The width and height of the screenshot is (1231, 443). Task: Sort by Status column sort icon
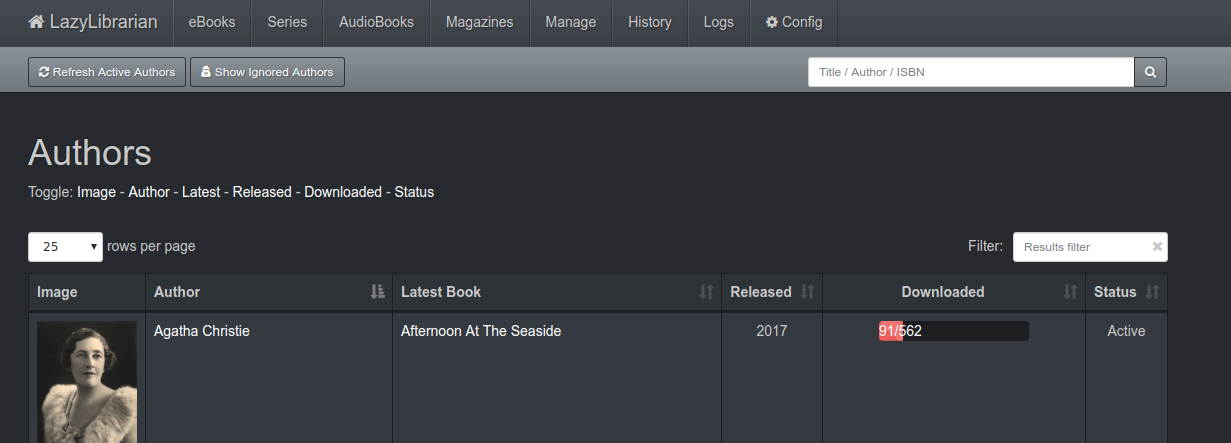point(1152,292)
